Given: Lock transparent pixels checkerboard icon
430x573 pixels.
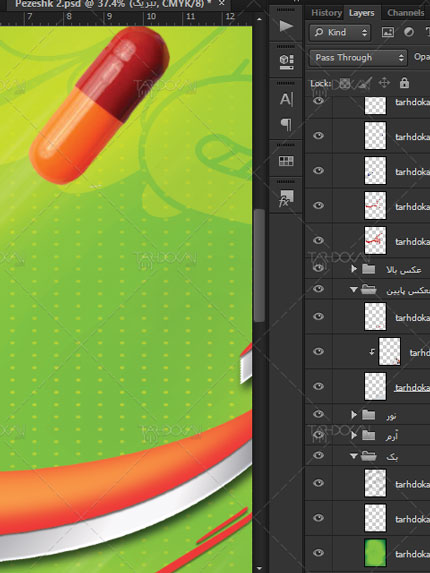Looking at the screenshot, I should click(344, 83).
